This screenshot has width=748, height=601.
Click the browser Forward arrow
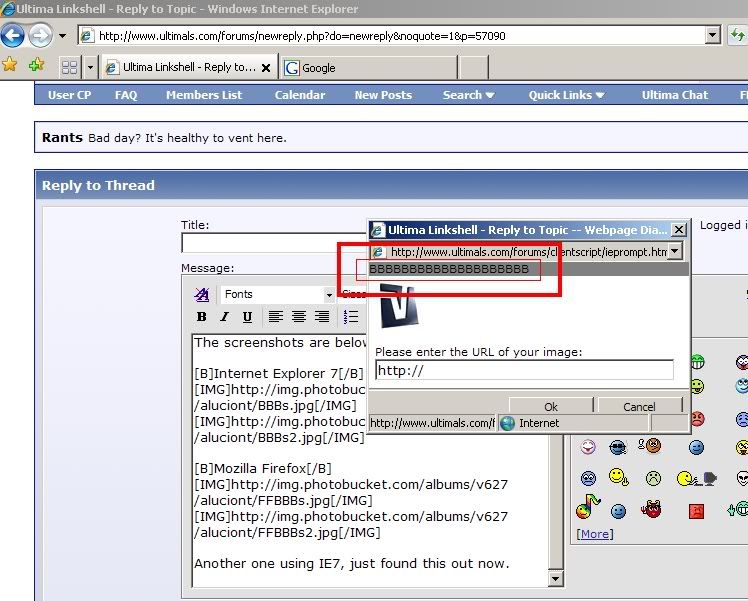tap(41, 35)
